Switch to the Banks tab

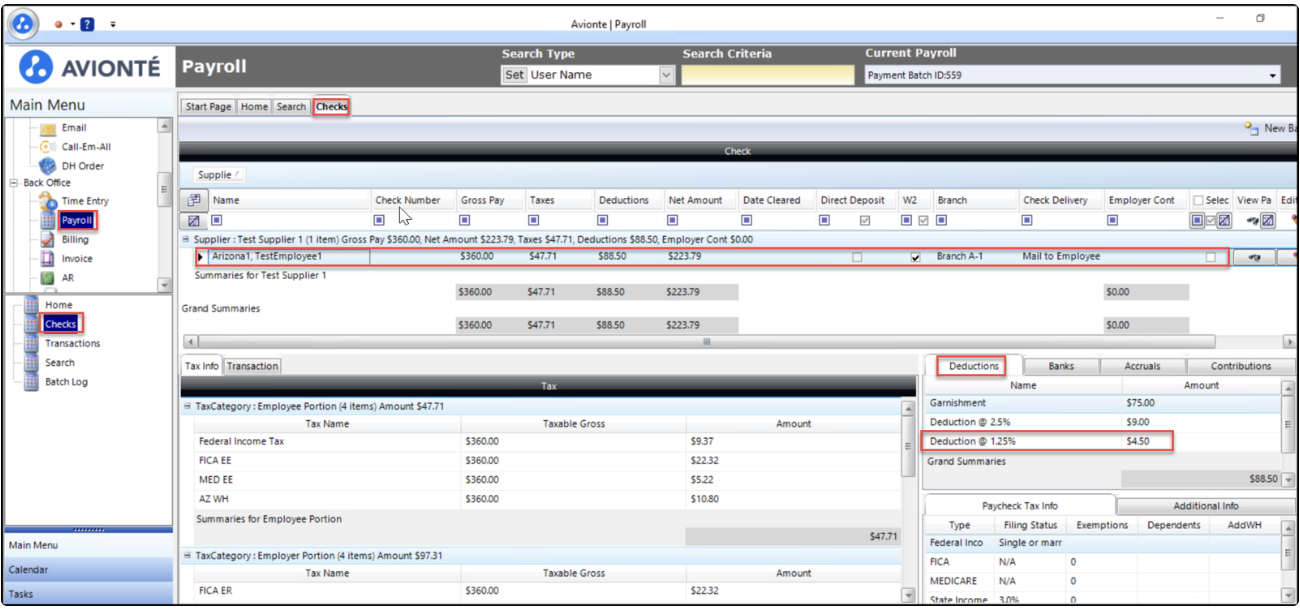(1061, 366)
